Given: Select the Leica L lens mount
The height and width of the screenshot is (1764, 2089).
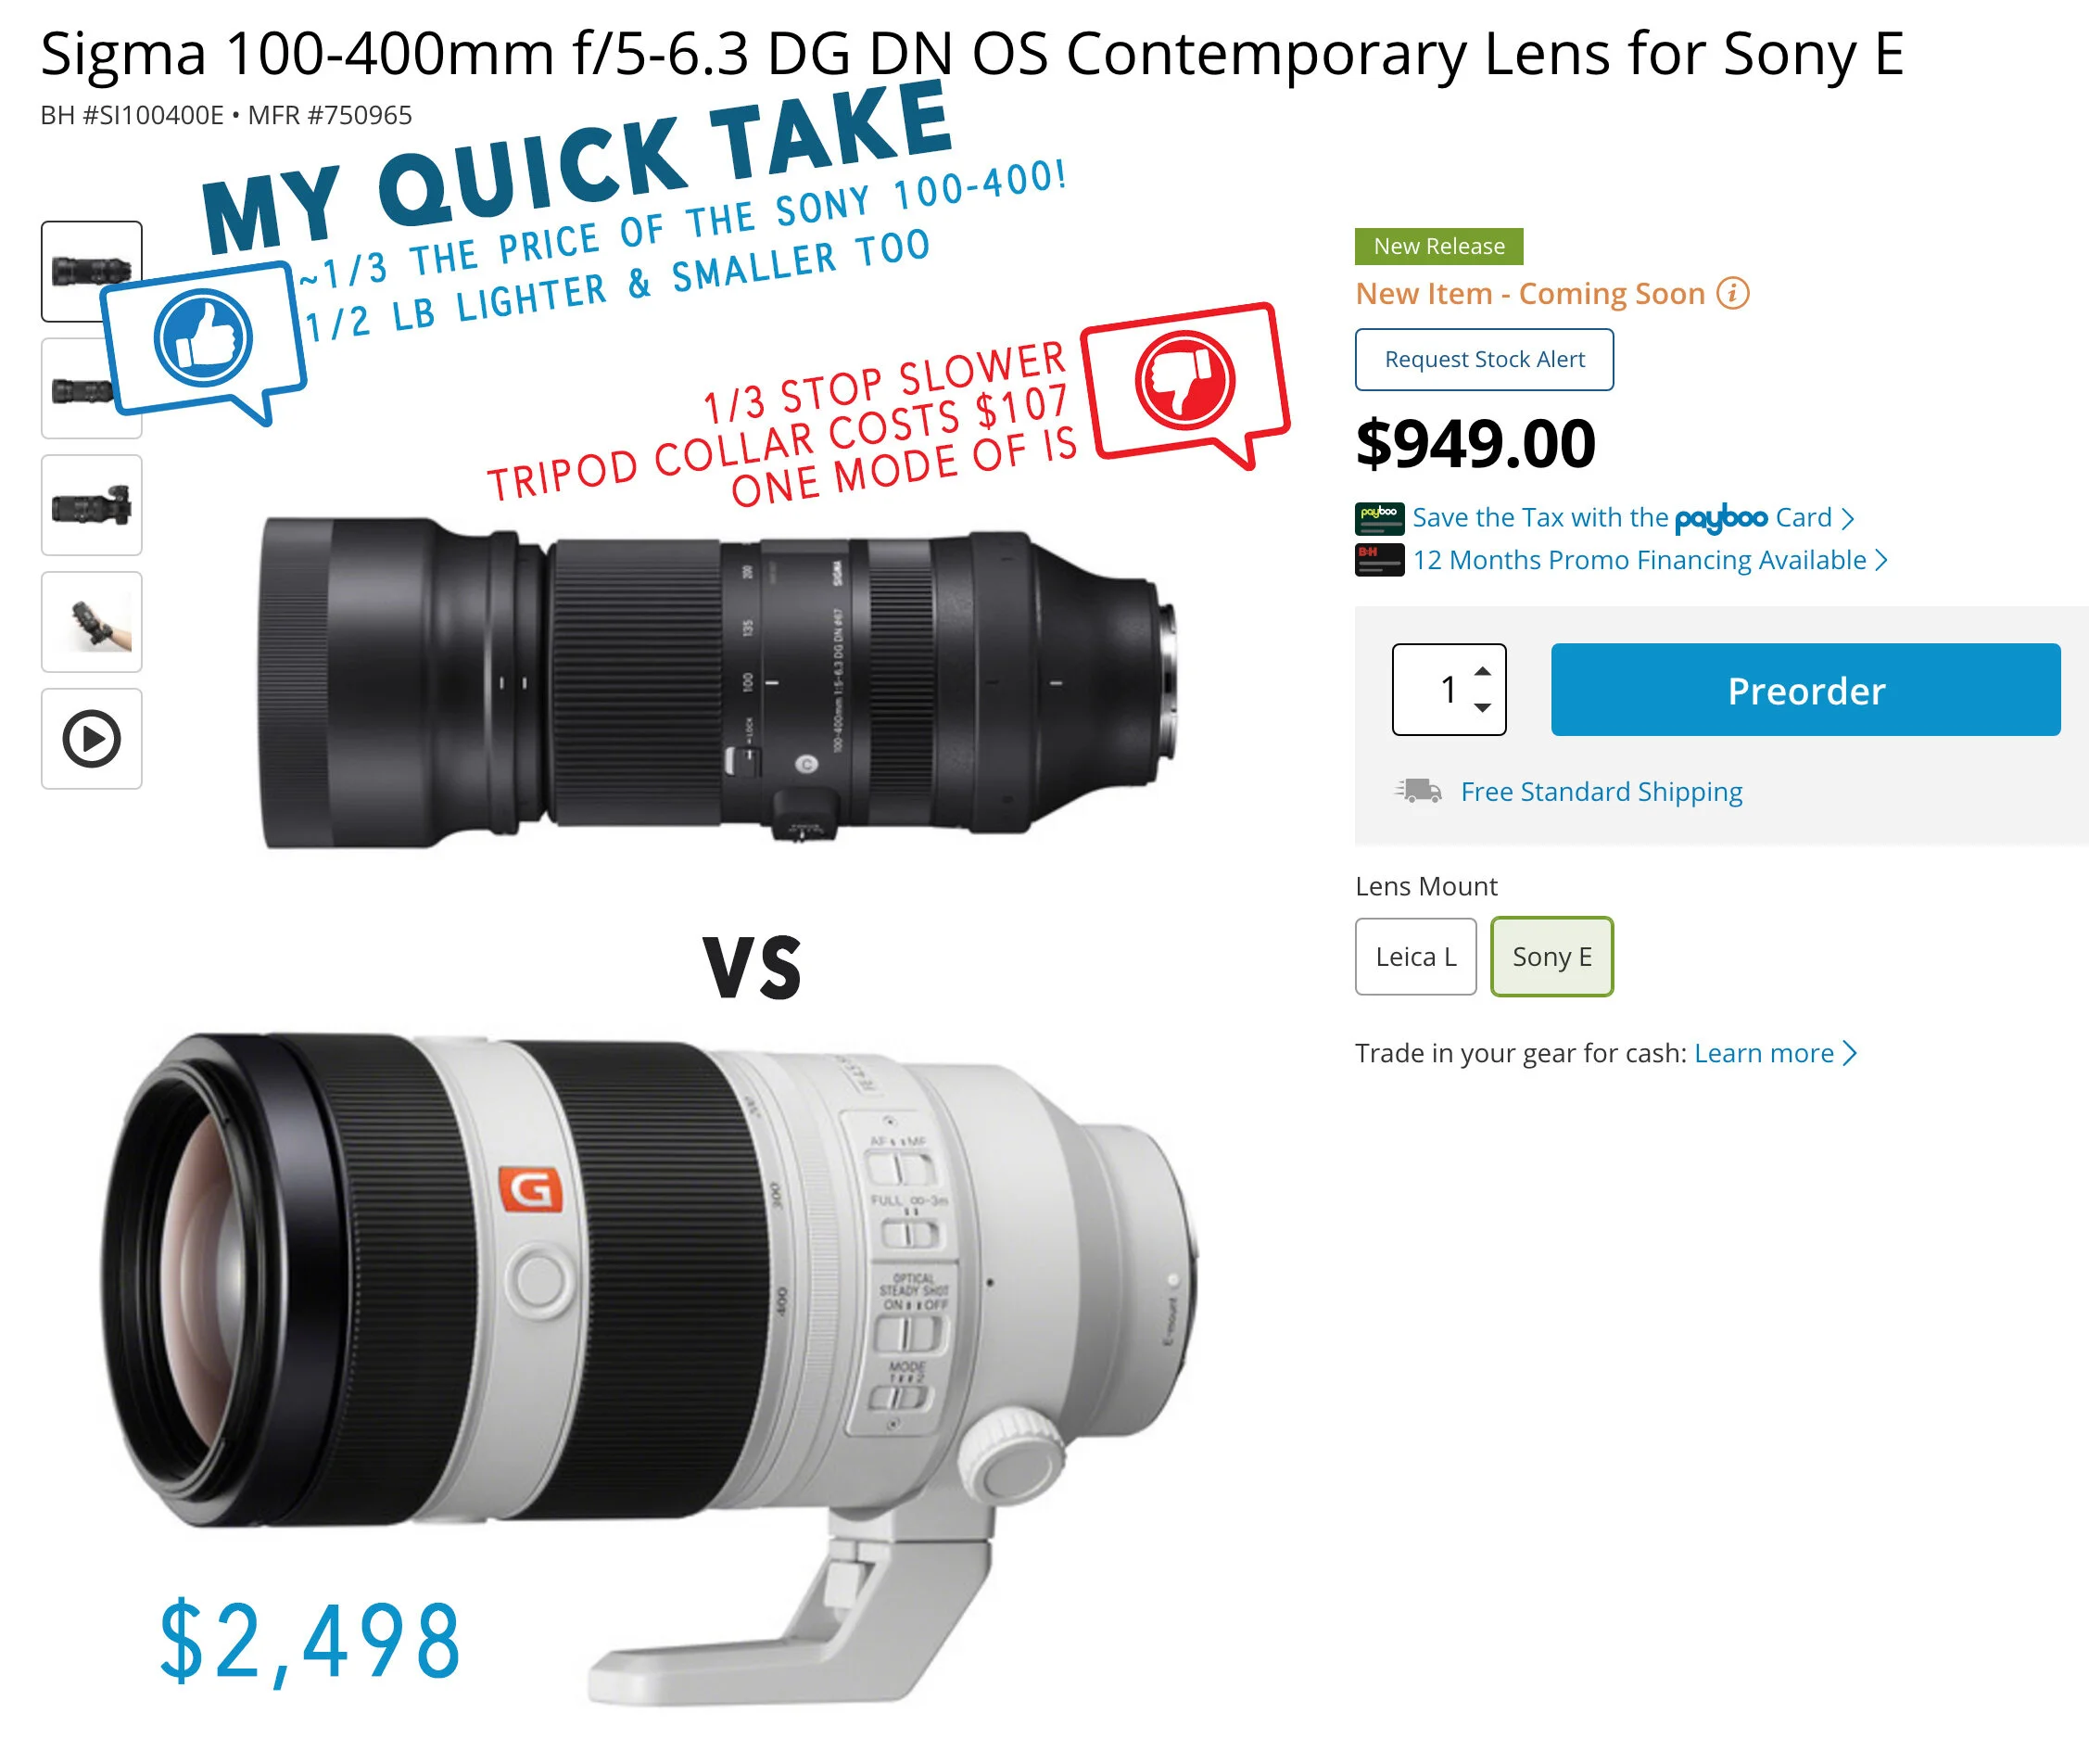Looking at the screenshot, I should (1415, 957).
